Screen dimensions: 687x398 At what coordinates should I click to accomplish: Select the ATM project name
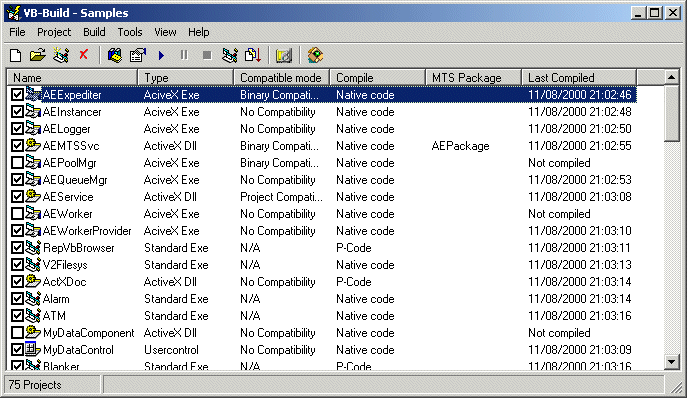pos(54,316)
